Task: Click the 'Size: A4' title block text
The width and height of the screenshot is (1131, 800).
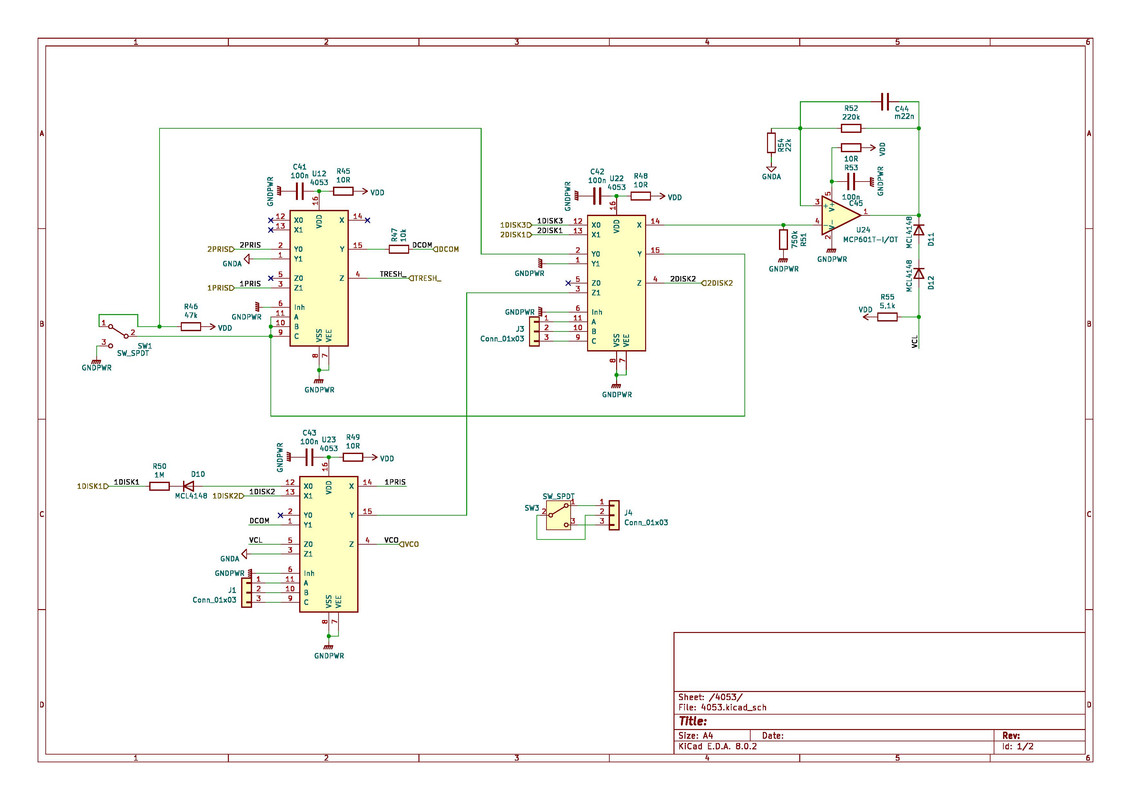Action: point(695,736)
